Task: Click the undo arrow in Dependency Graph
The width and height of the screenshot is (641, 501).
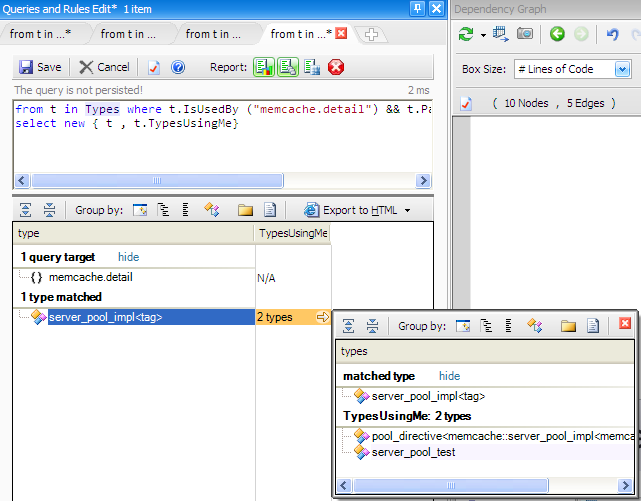Action: coord(613,34)
